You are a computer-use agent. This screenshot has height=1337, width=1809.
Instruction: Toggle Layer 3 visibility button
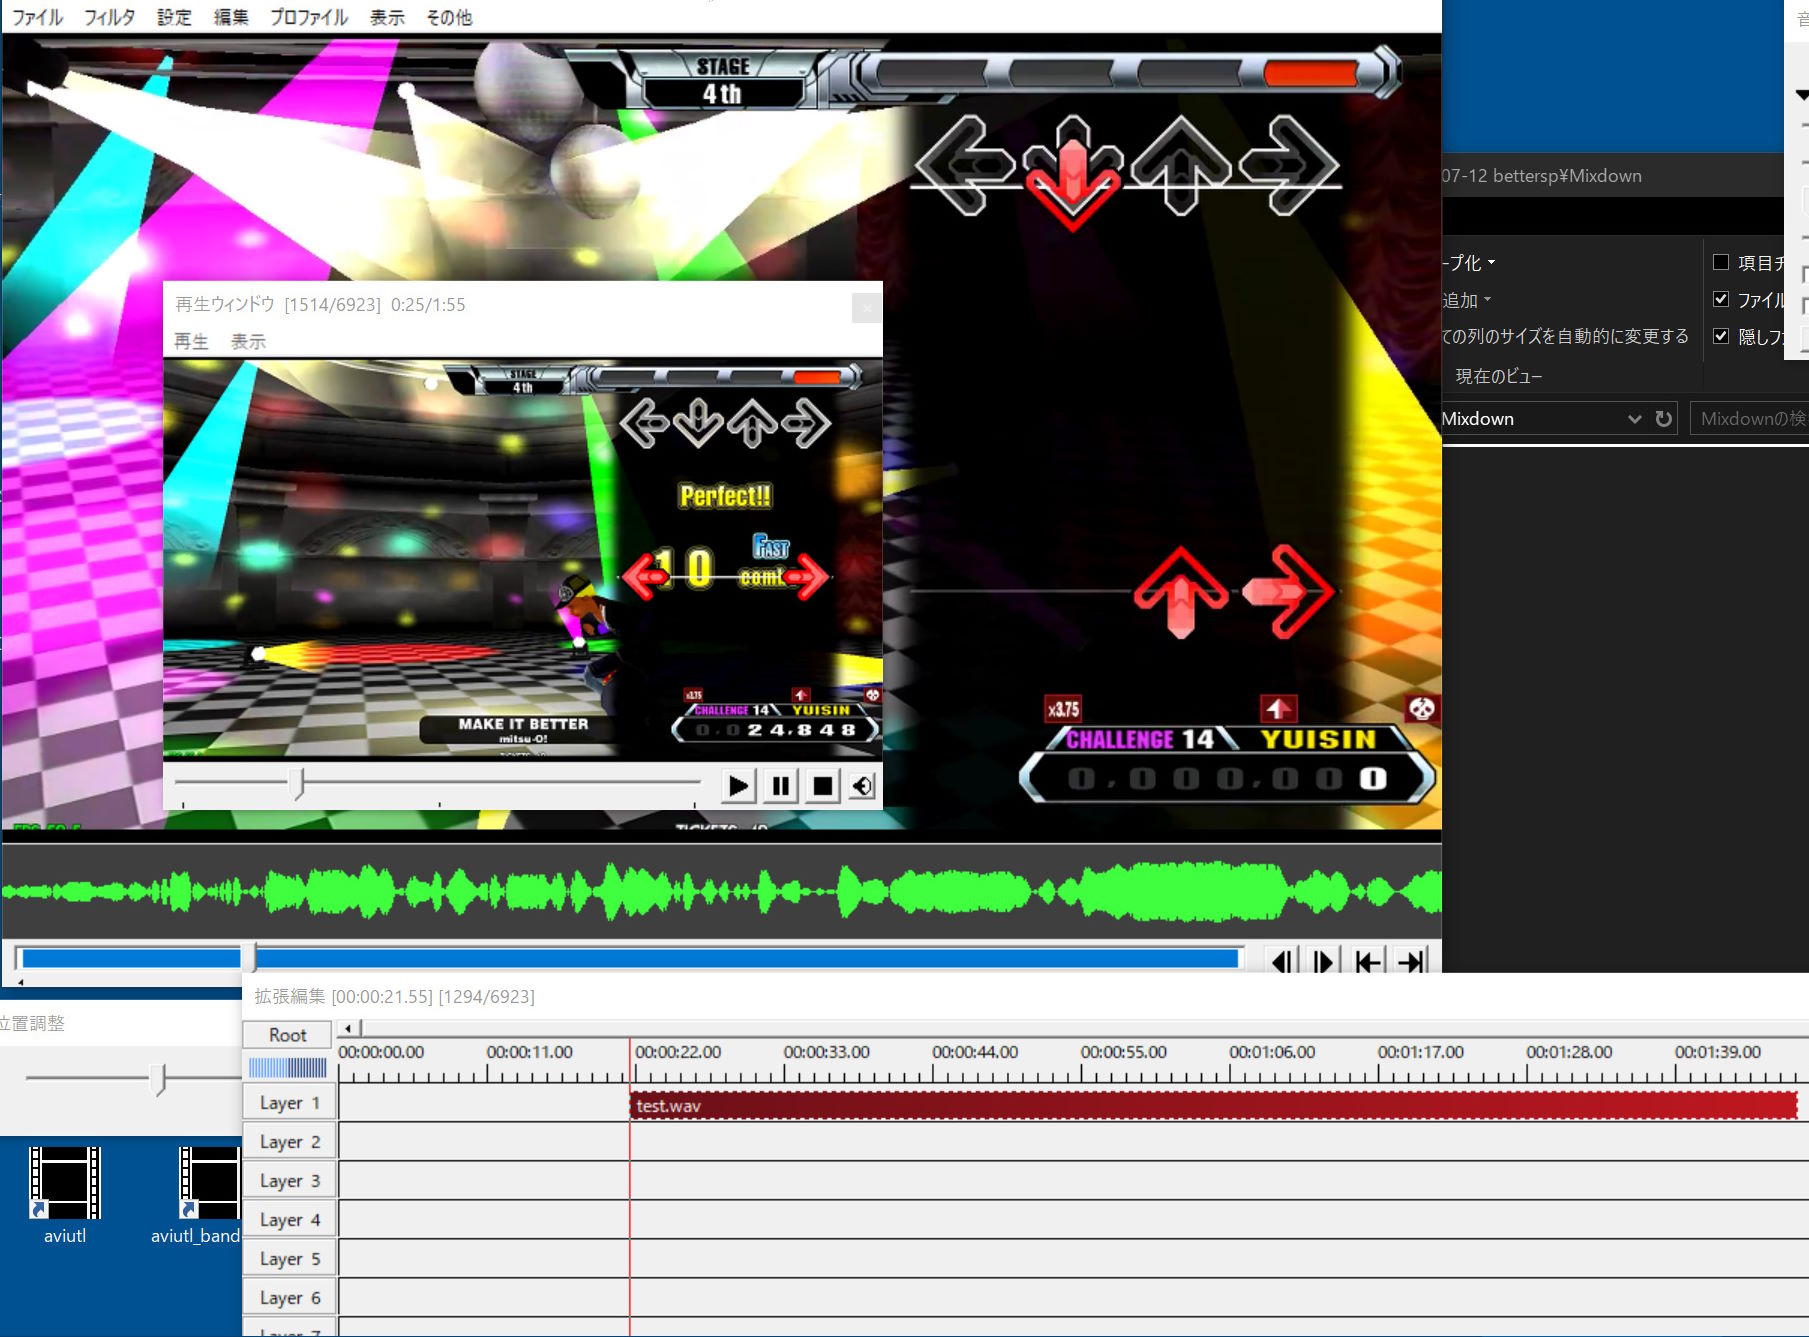tap(290, 1180)
